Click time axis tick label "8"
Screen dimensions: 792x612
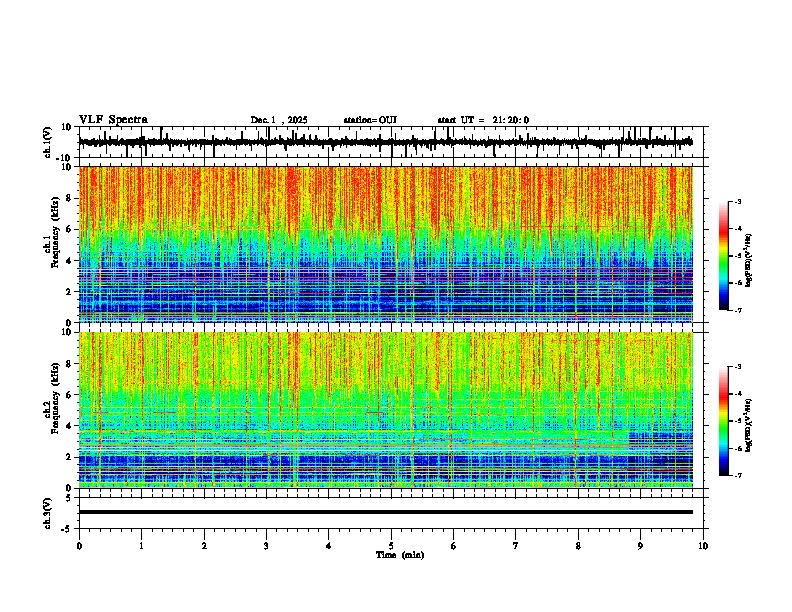(x=578, y=546)
